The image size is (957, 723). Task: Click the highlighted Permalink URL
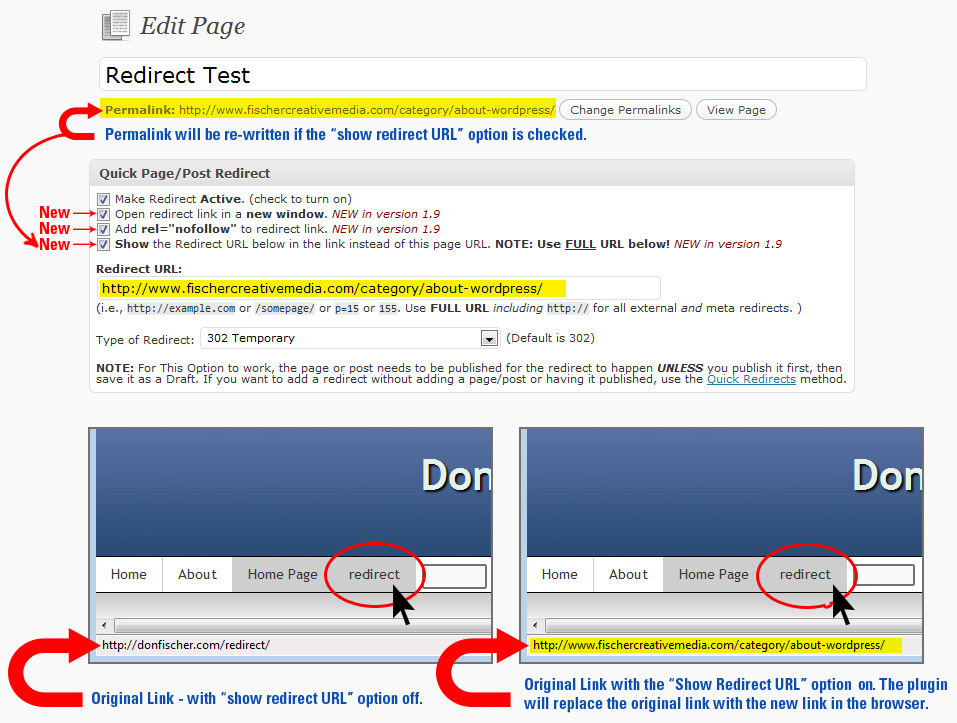coord(366,110)
